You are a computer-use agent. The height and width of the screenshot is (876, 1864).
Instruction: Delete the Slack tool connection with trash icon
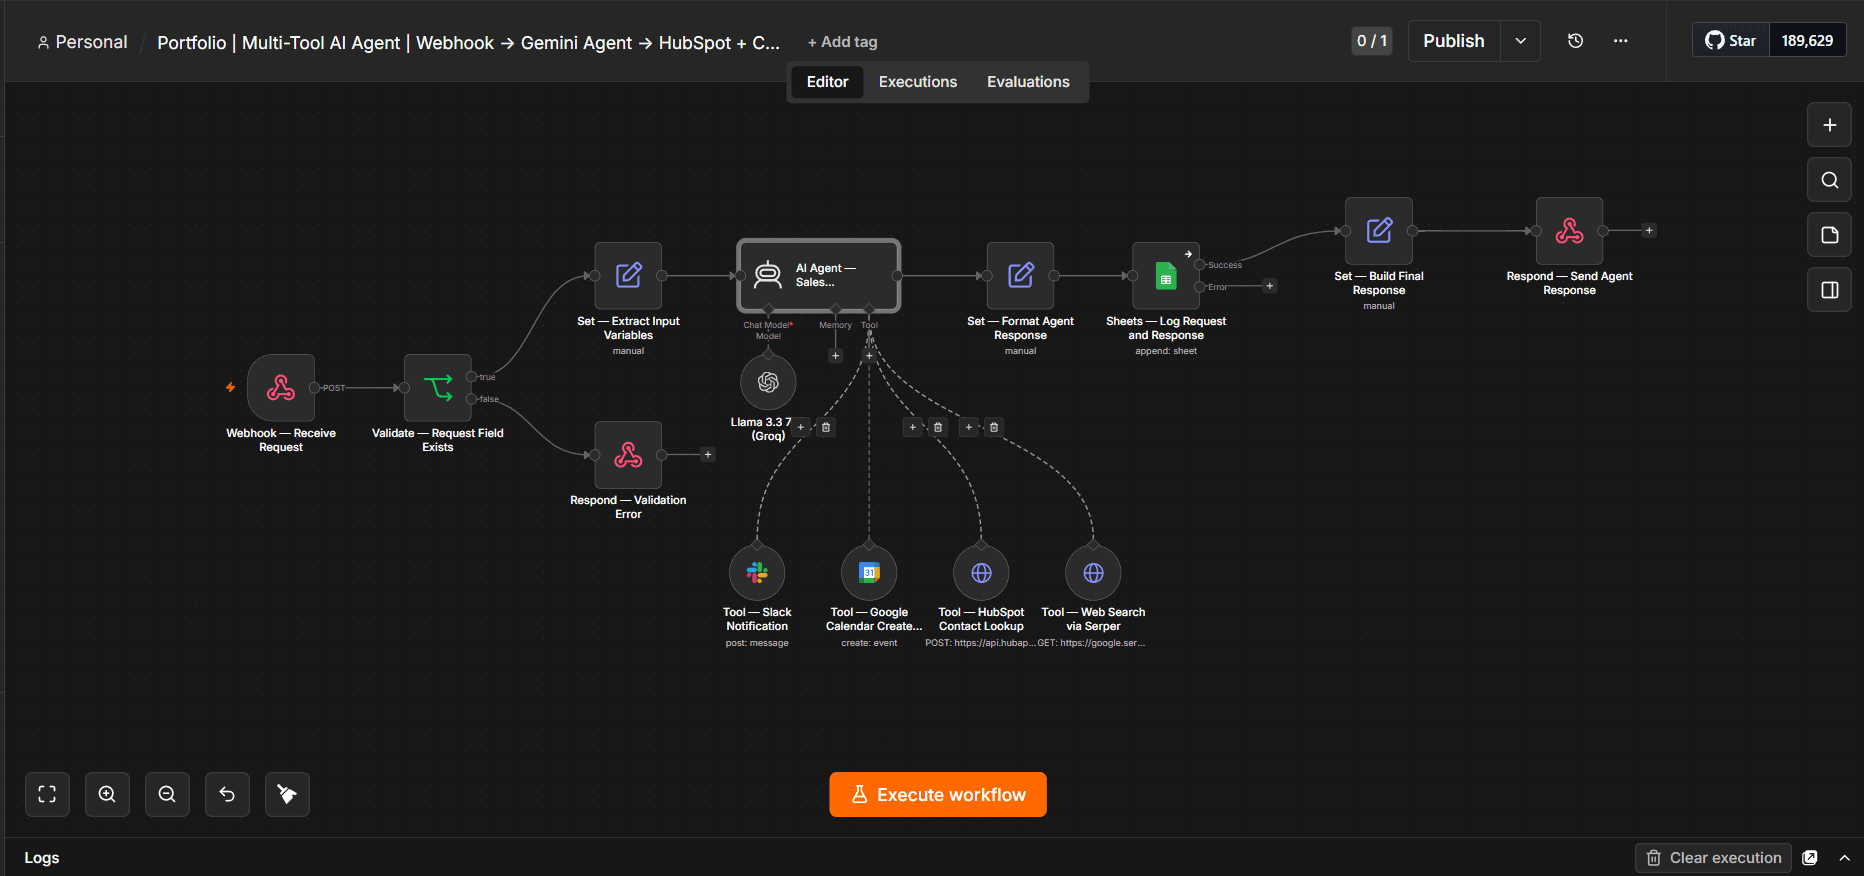click(826, 427)
